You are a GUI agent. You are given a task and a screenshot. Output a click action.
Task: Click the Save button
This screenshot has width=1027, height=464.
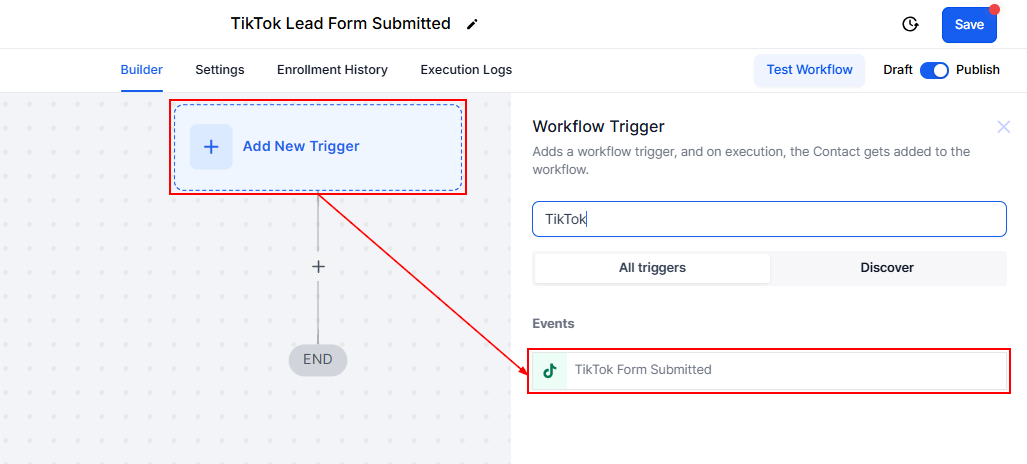click(x=969, y=25)
